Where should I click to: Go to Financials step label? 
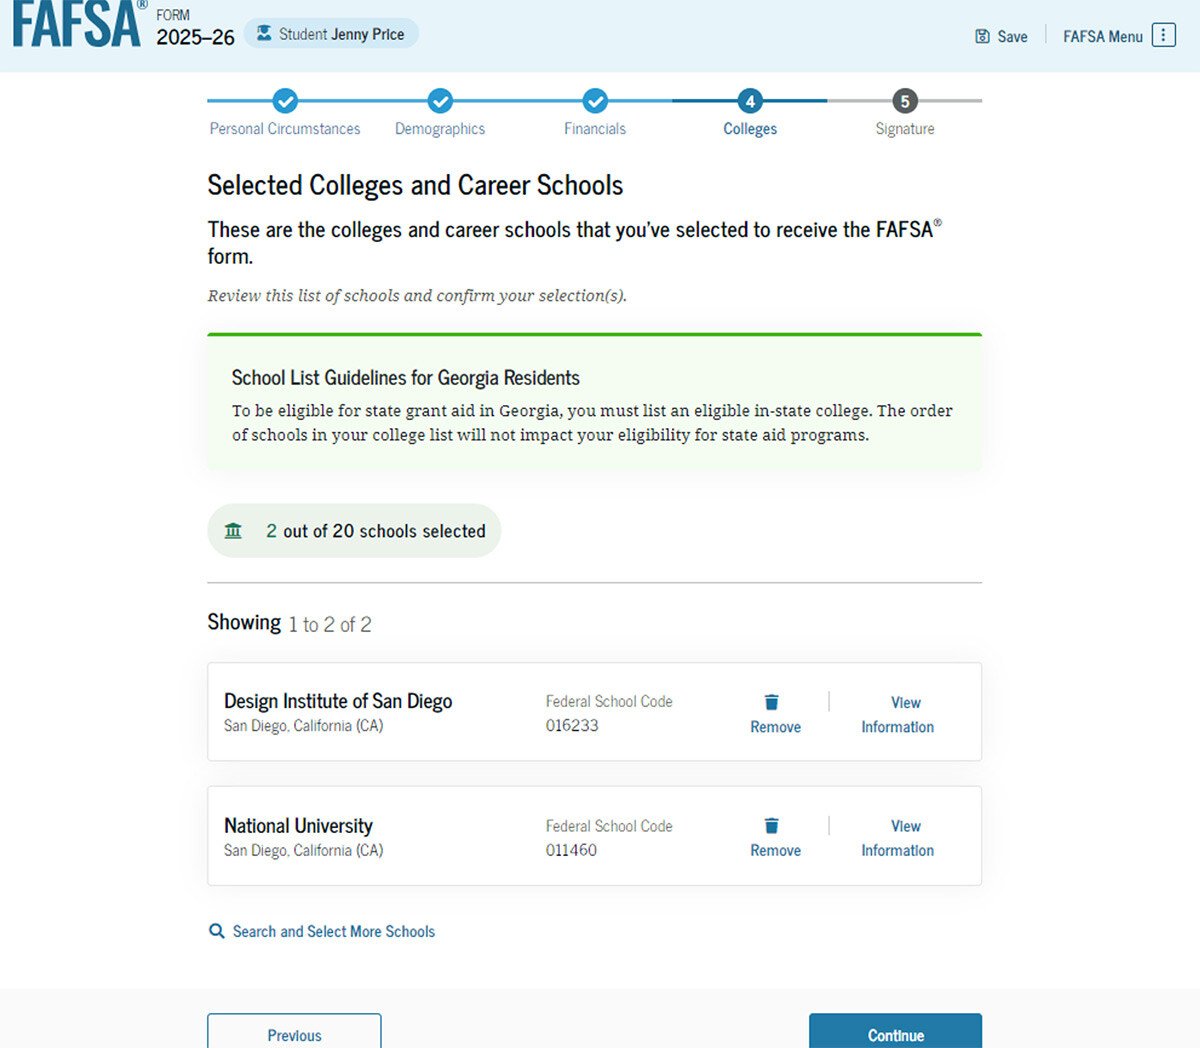click(595, 129)
